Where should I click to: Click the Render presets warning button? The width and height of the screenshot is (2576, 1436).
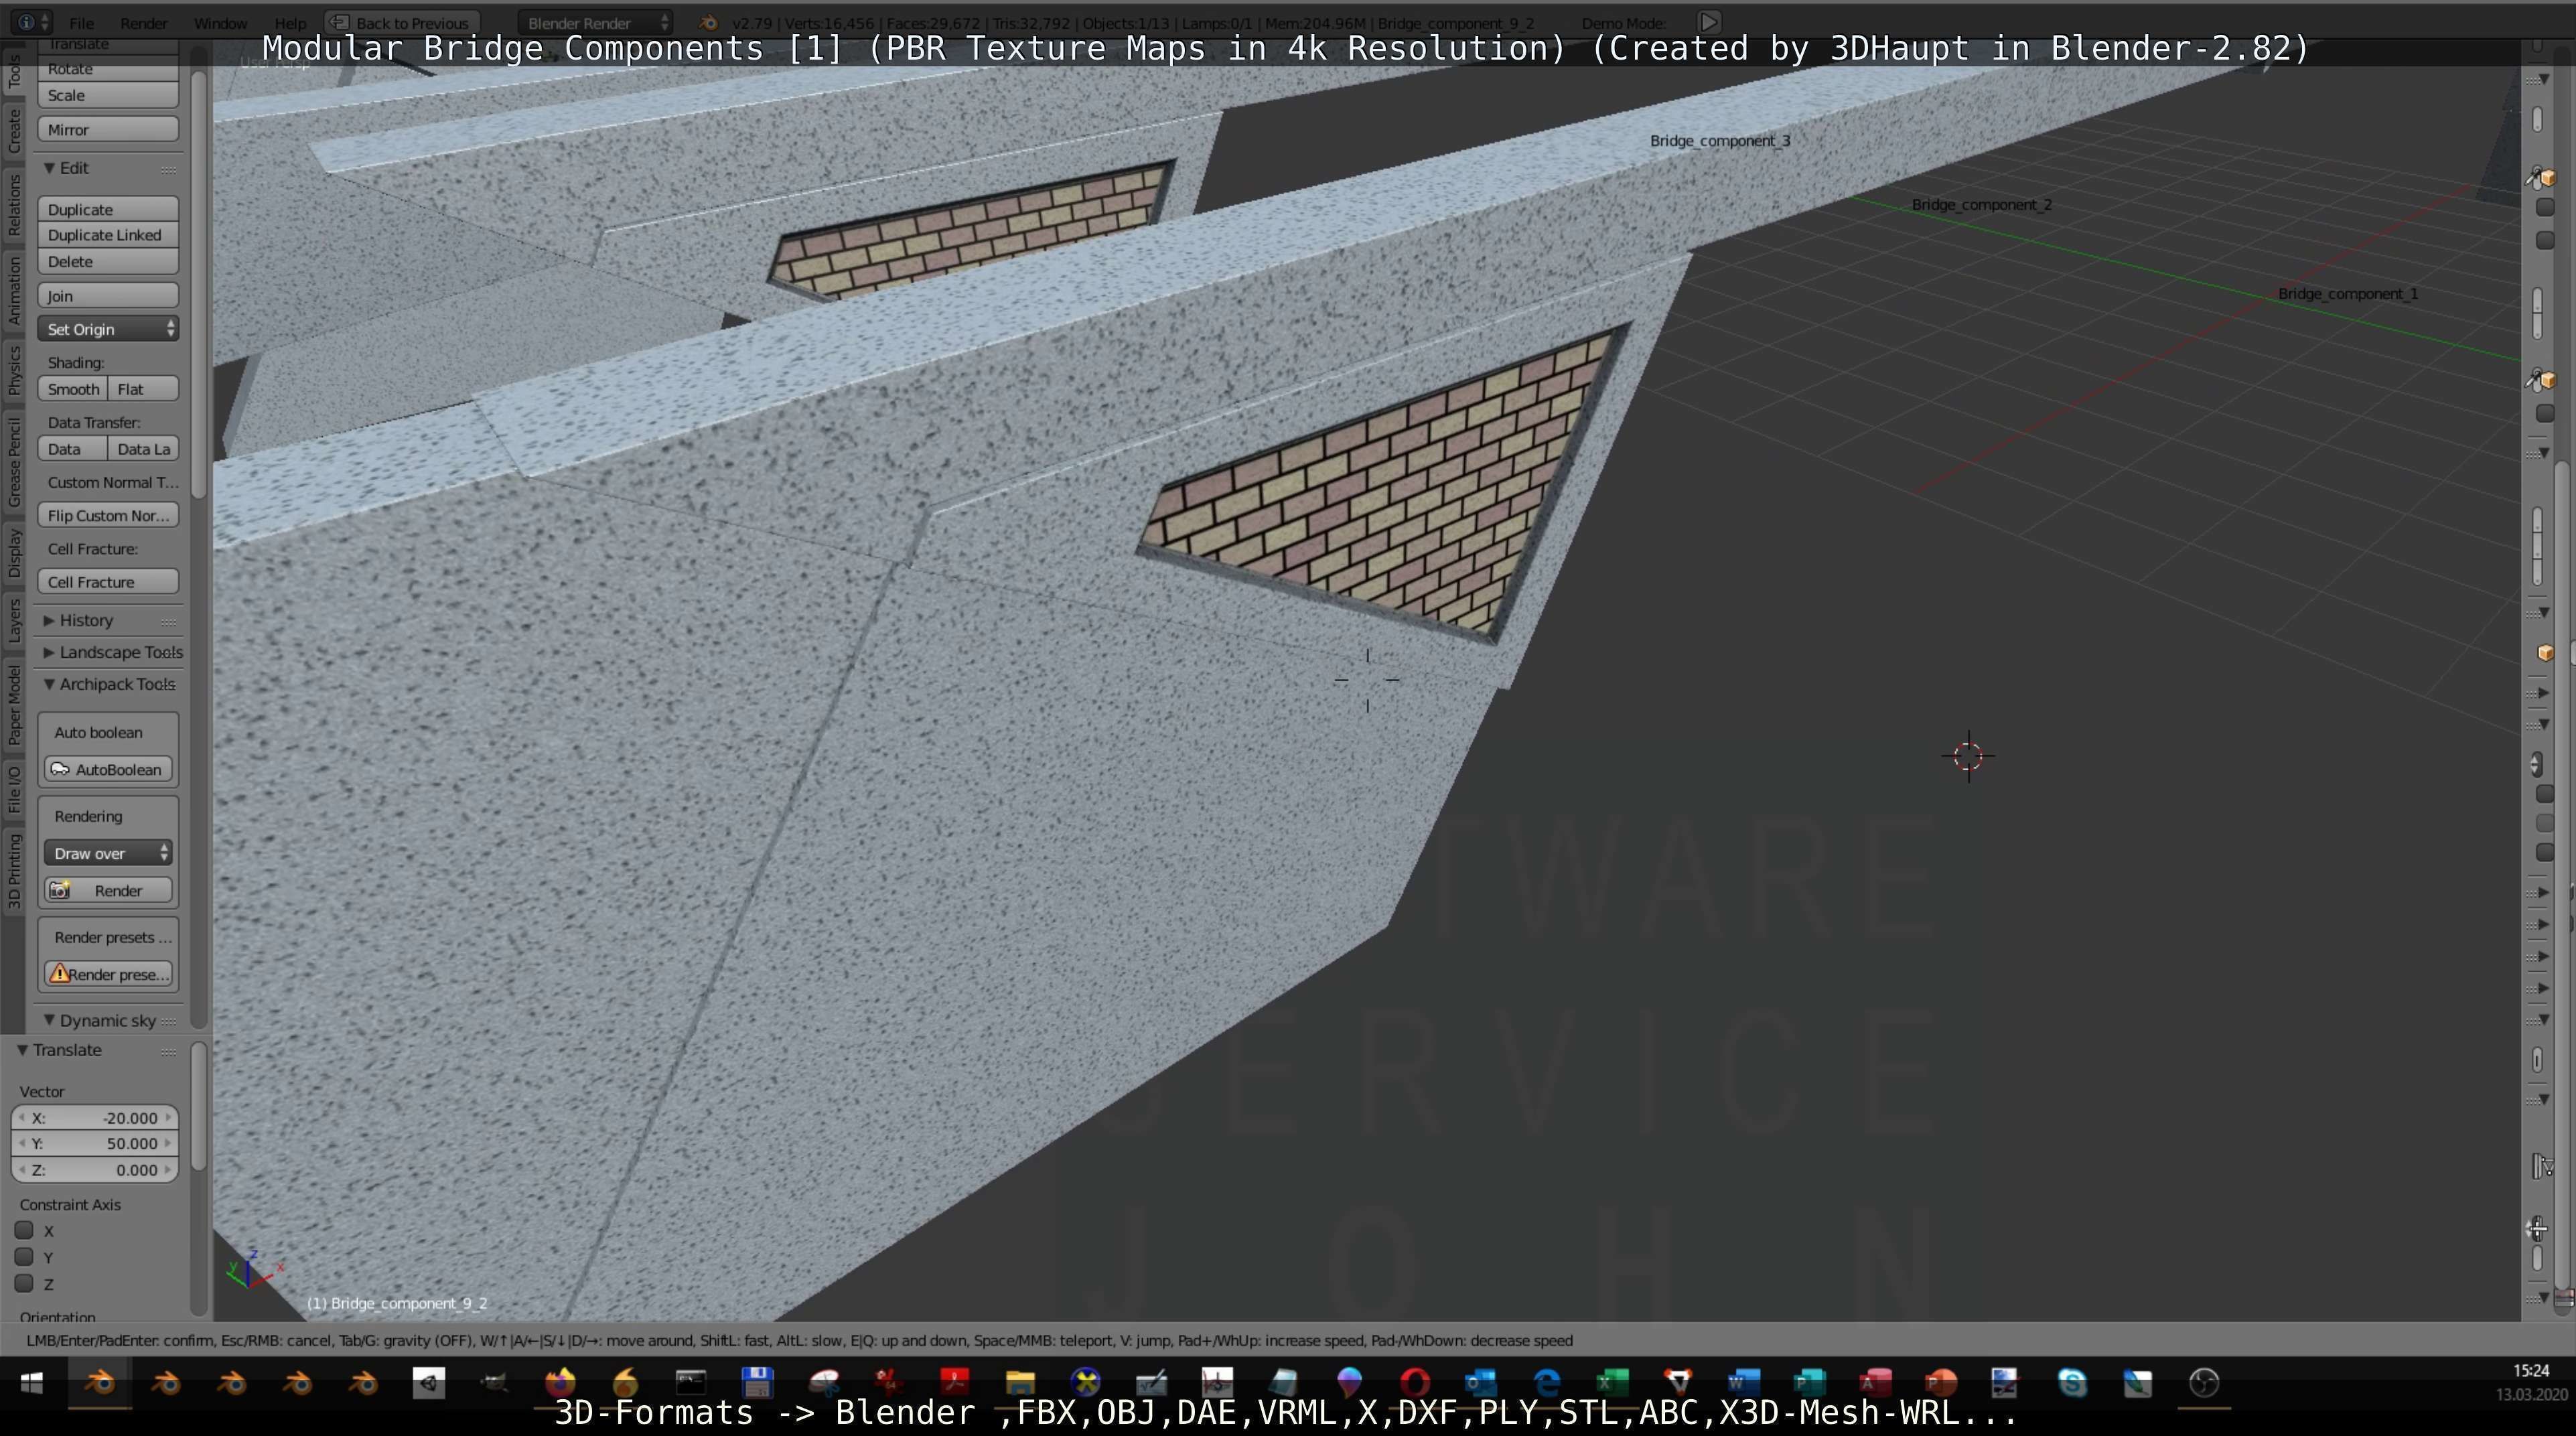pos(108,974)
